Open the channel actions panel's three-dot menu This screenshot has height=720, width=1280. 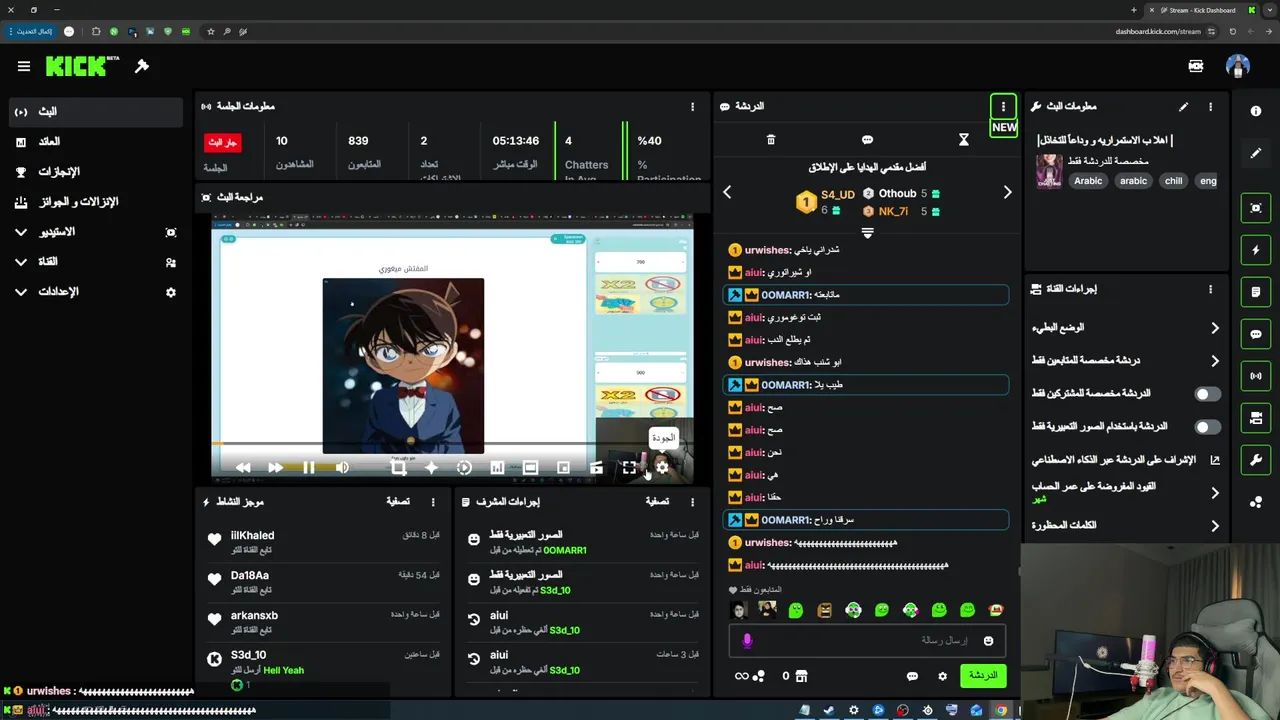pyautogui.click(x=1210, y=289)
